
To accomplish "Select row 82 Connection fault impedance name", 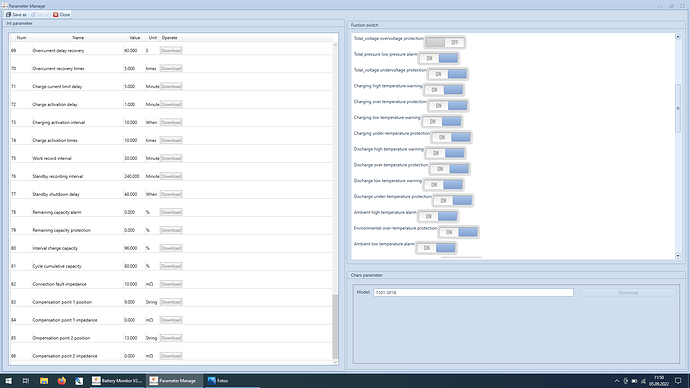I will 59,284.
